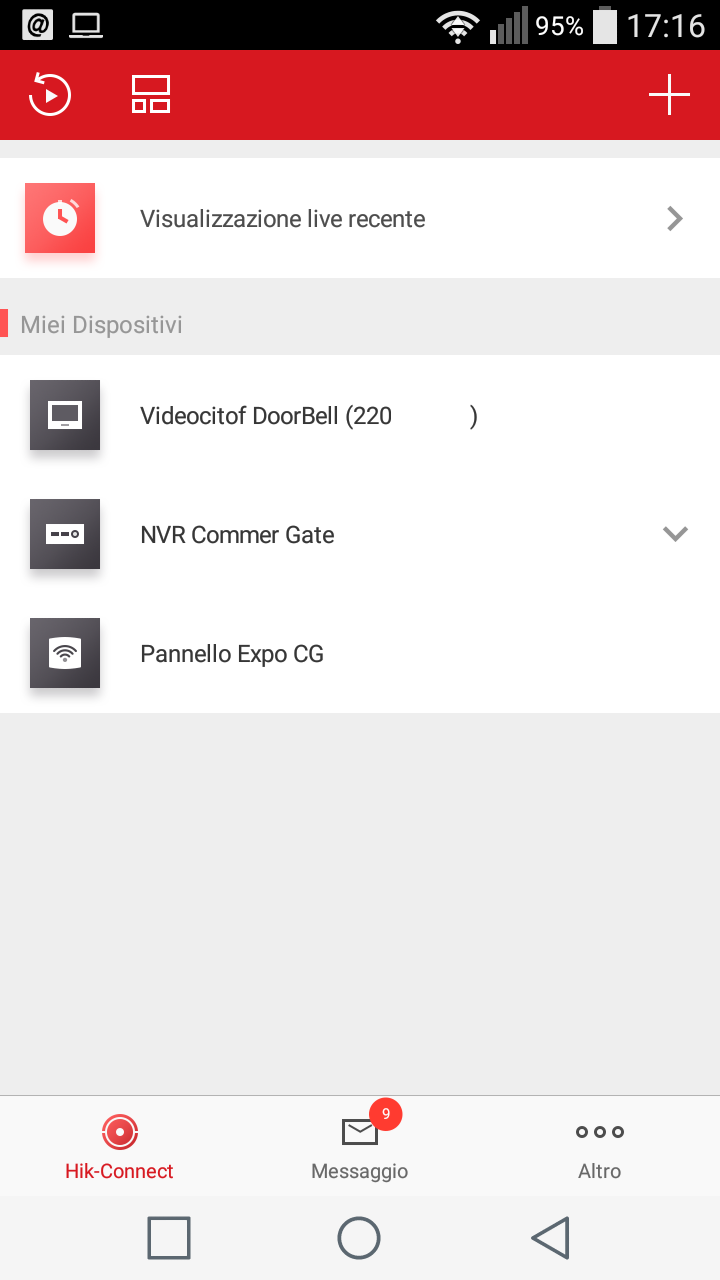Open playback history icon in header
The image size is (720, 1280).
click(x=50, y=95)
